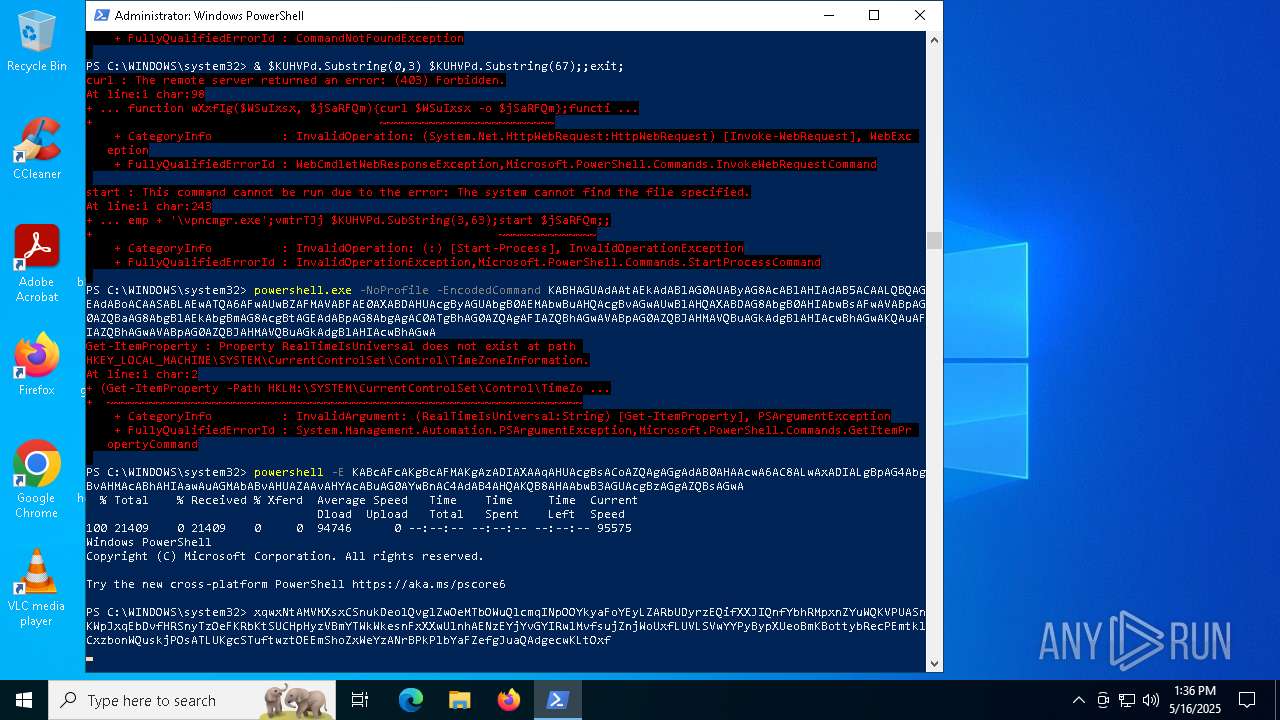This screenshot has width=1280, height=720.
Task: Launch CCleaner from the desktop
Action: click(37, 149)
